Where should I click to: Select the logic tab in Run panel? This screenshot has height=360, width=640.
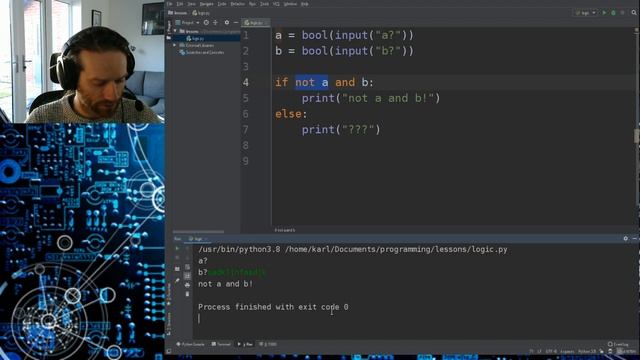198,238
